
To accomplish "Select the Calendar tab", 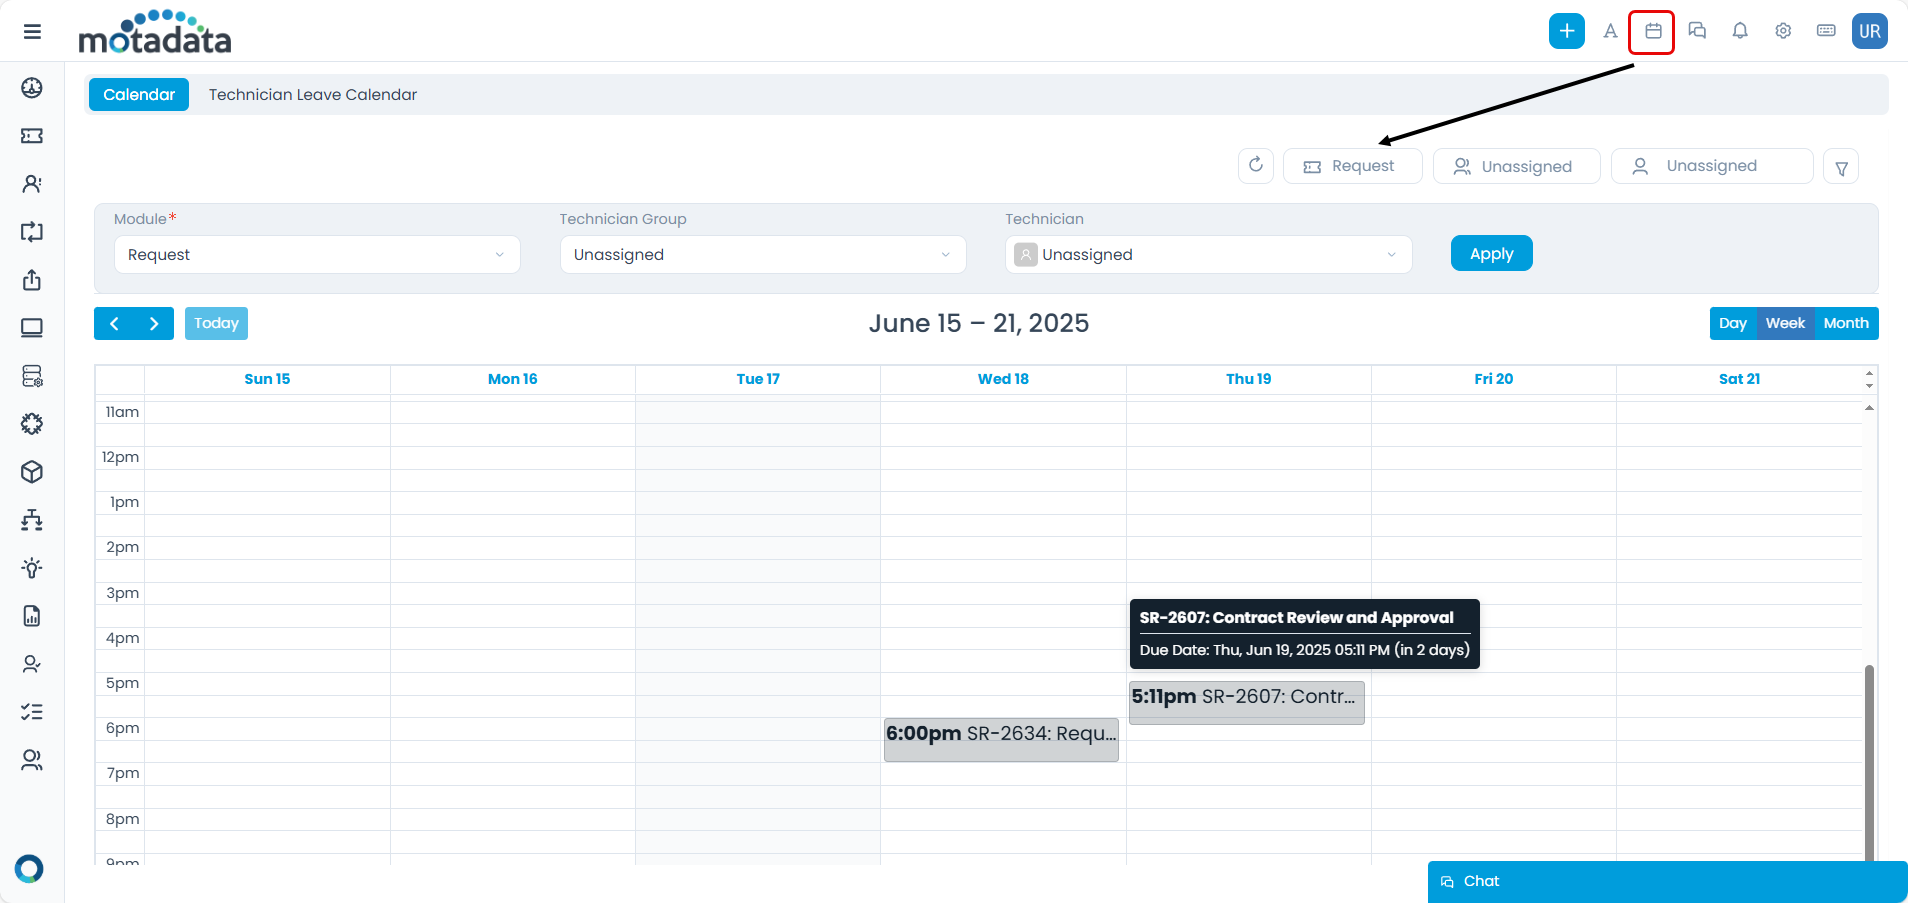I will tap(138, 94).
